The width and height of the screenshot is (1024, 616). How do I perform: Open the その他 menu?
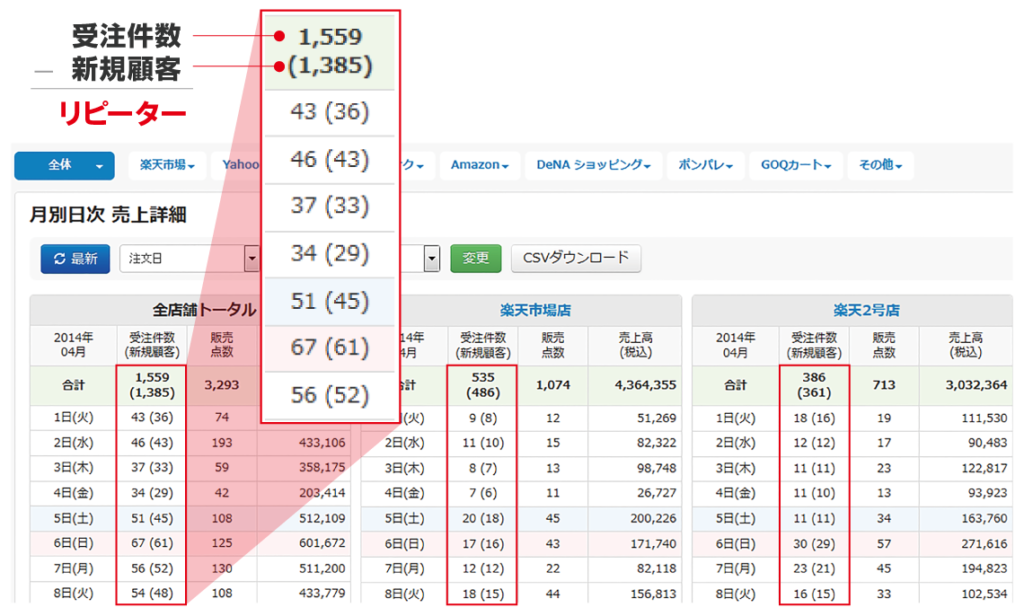point(880,165)
